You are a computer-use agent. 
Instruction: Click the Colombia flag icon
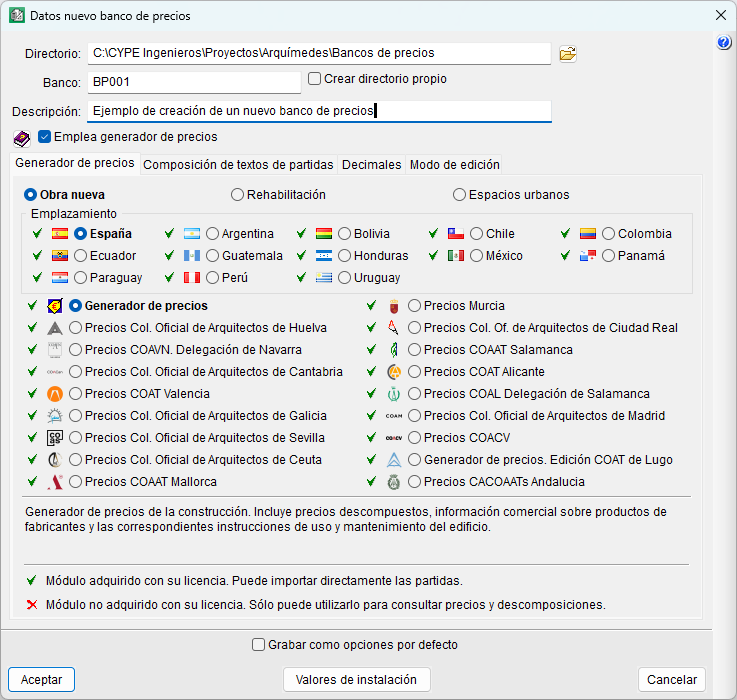588,234
